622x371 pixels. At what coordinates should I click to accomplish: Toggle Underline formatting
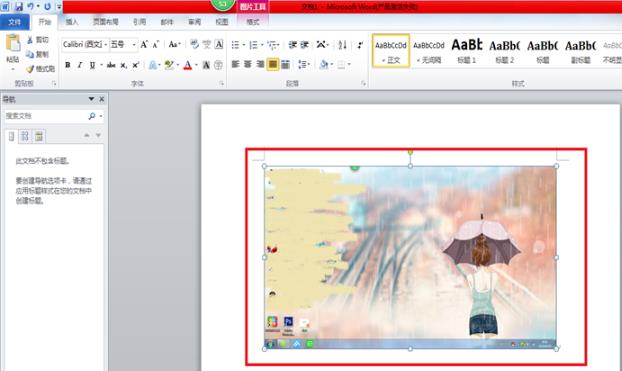click(92, 65)
